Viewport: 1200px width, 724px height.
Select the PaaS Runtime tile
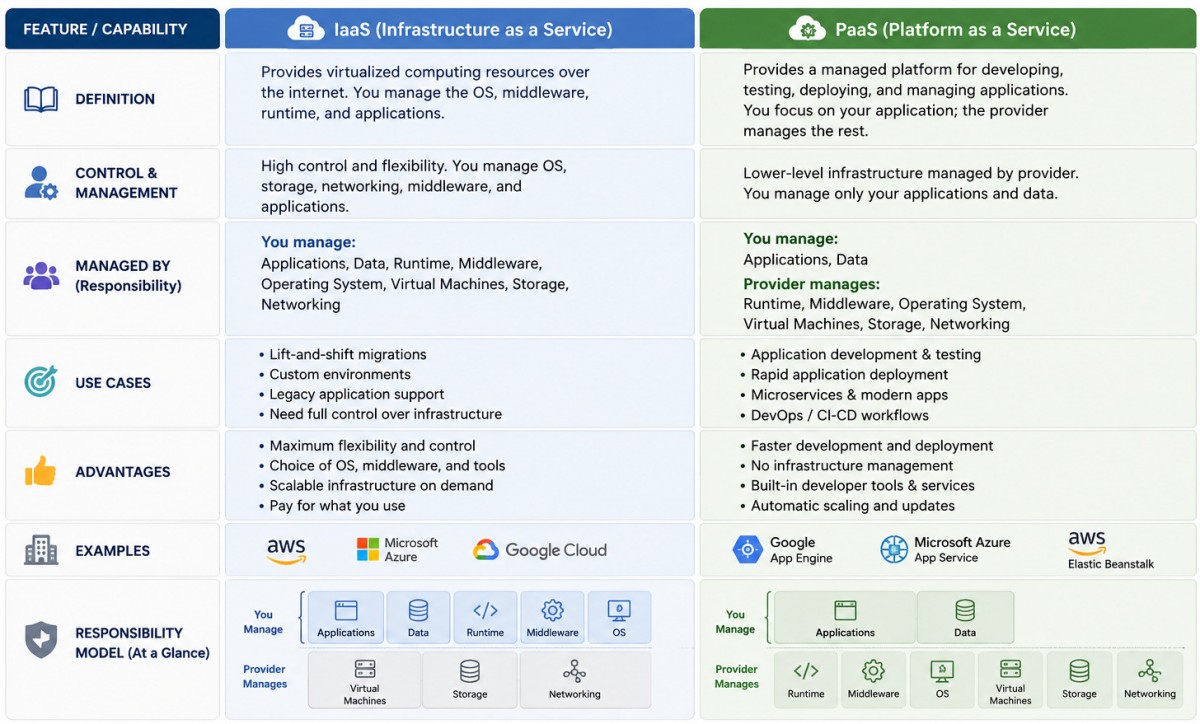(806, 680)
